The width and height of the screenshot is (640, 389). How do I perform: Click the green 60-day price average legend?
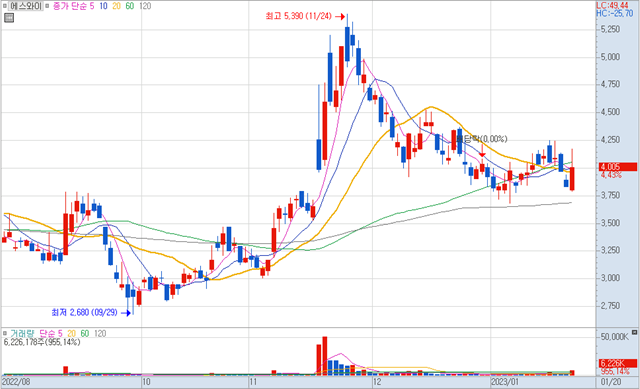[x=130, y=6]
